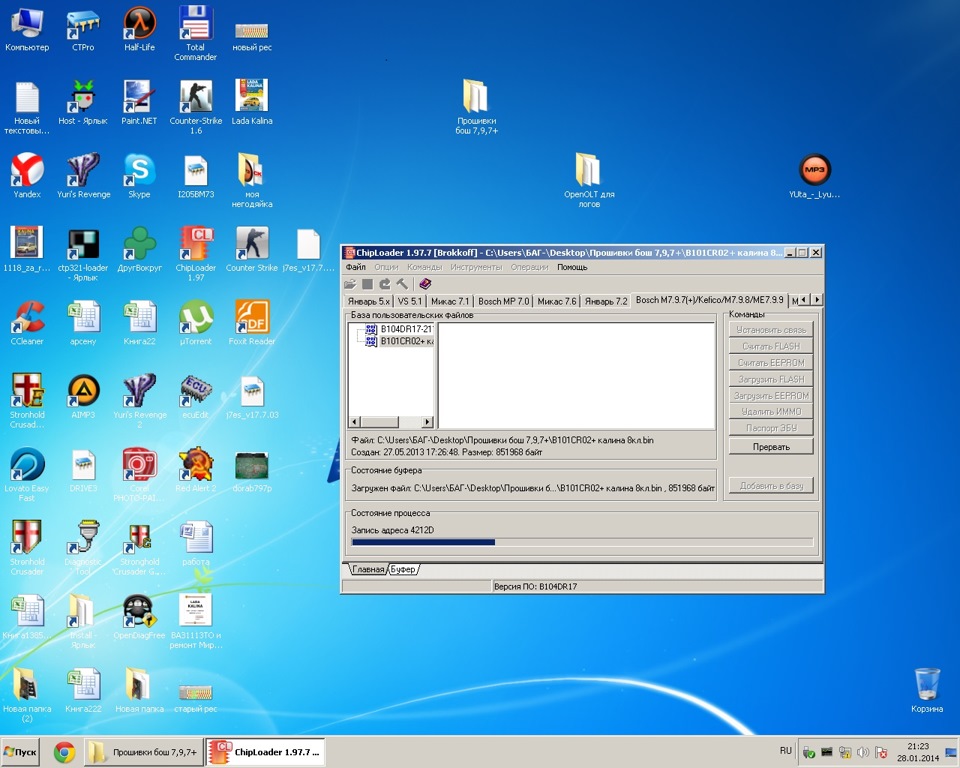
Task: Click the Считать FLASH button
Action: (771, 346)
